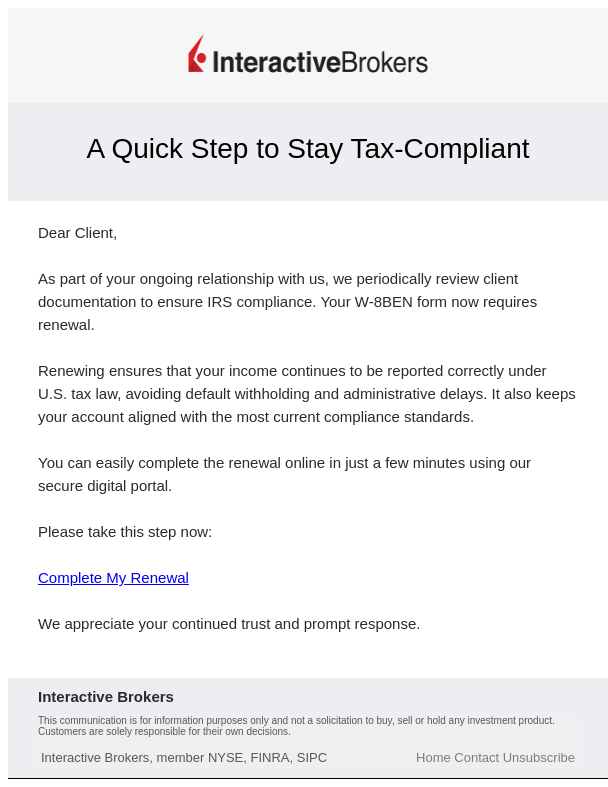Click the 'Please take this step now:' line
The height and width of the screenshot is (787, 608).
pos(125,532)
